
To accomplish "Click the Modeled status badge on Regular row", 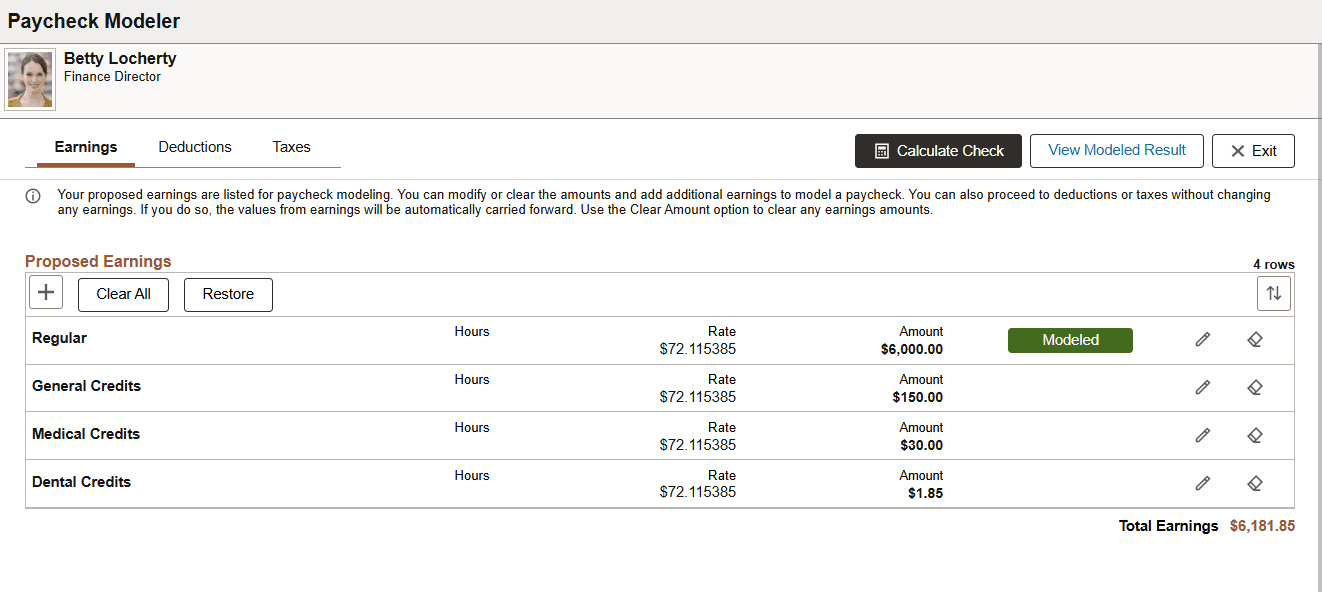I will click(x=1070, y=340).
